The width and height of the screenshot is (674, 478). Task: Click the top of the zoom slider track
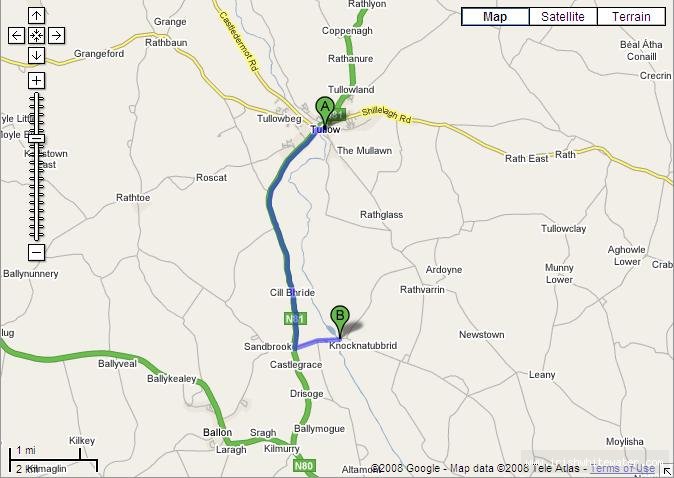[x=37, y=95]
